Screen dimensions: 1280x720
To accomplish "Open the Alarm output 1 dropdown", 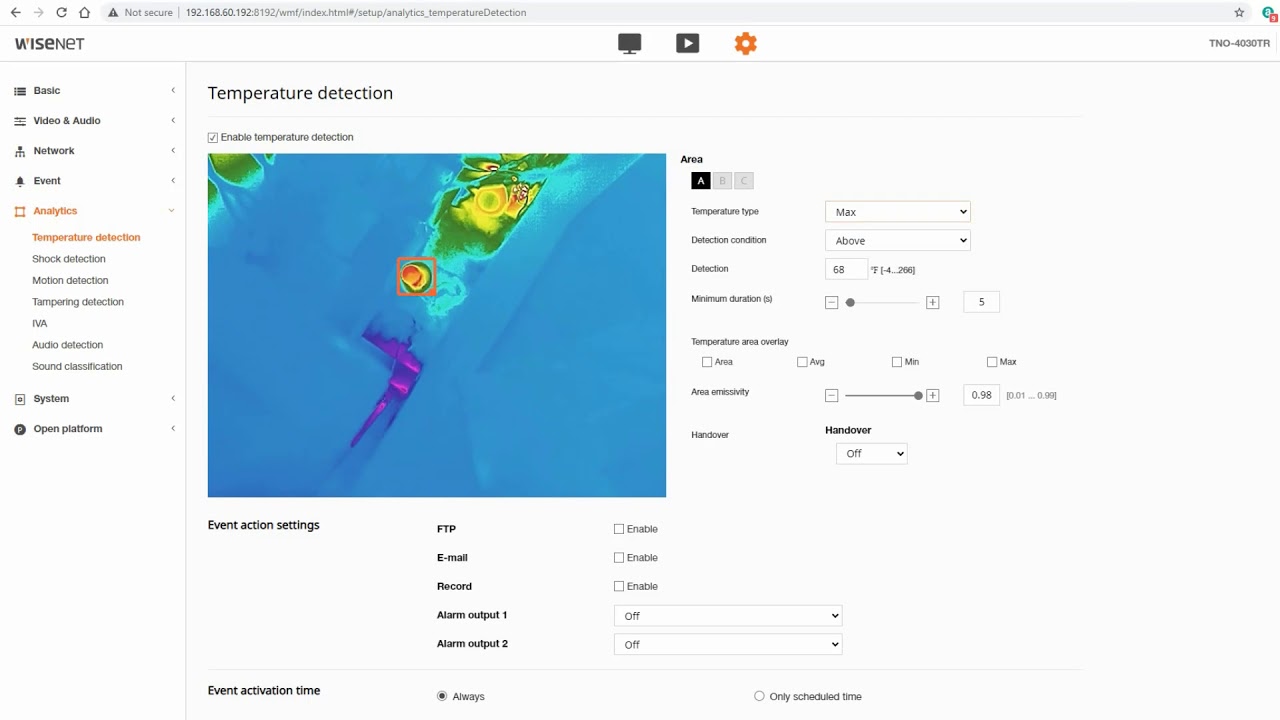I will [x=728, y=616].
